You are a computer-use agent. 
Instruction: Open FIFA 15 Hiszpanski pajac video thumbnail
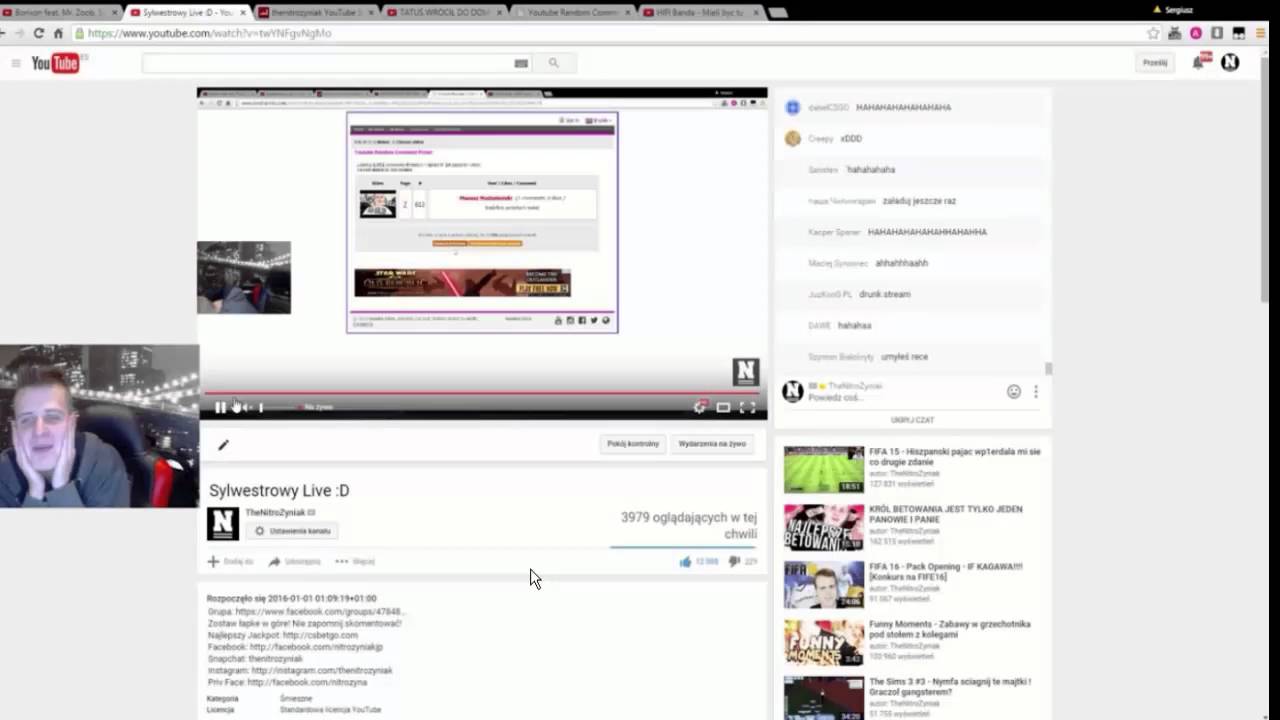824,469
